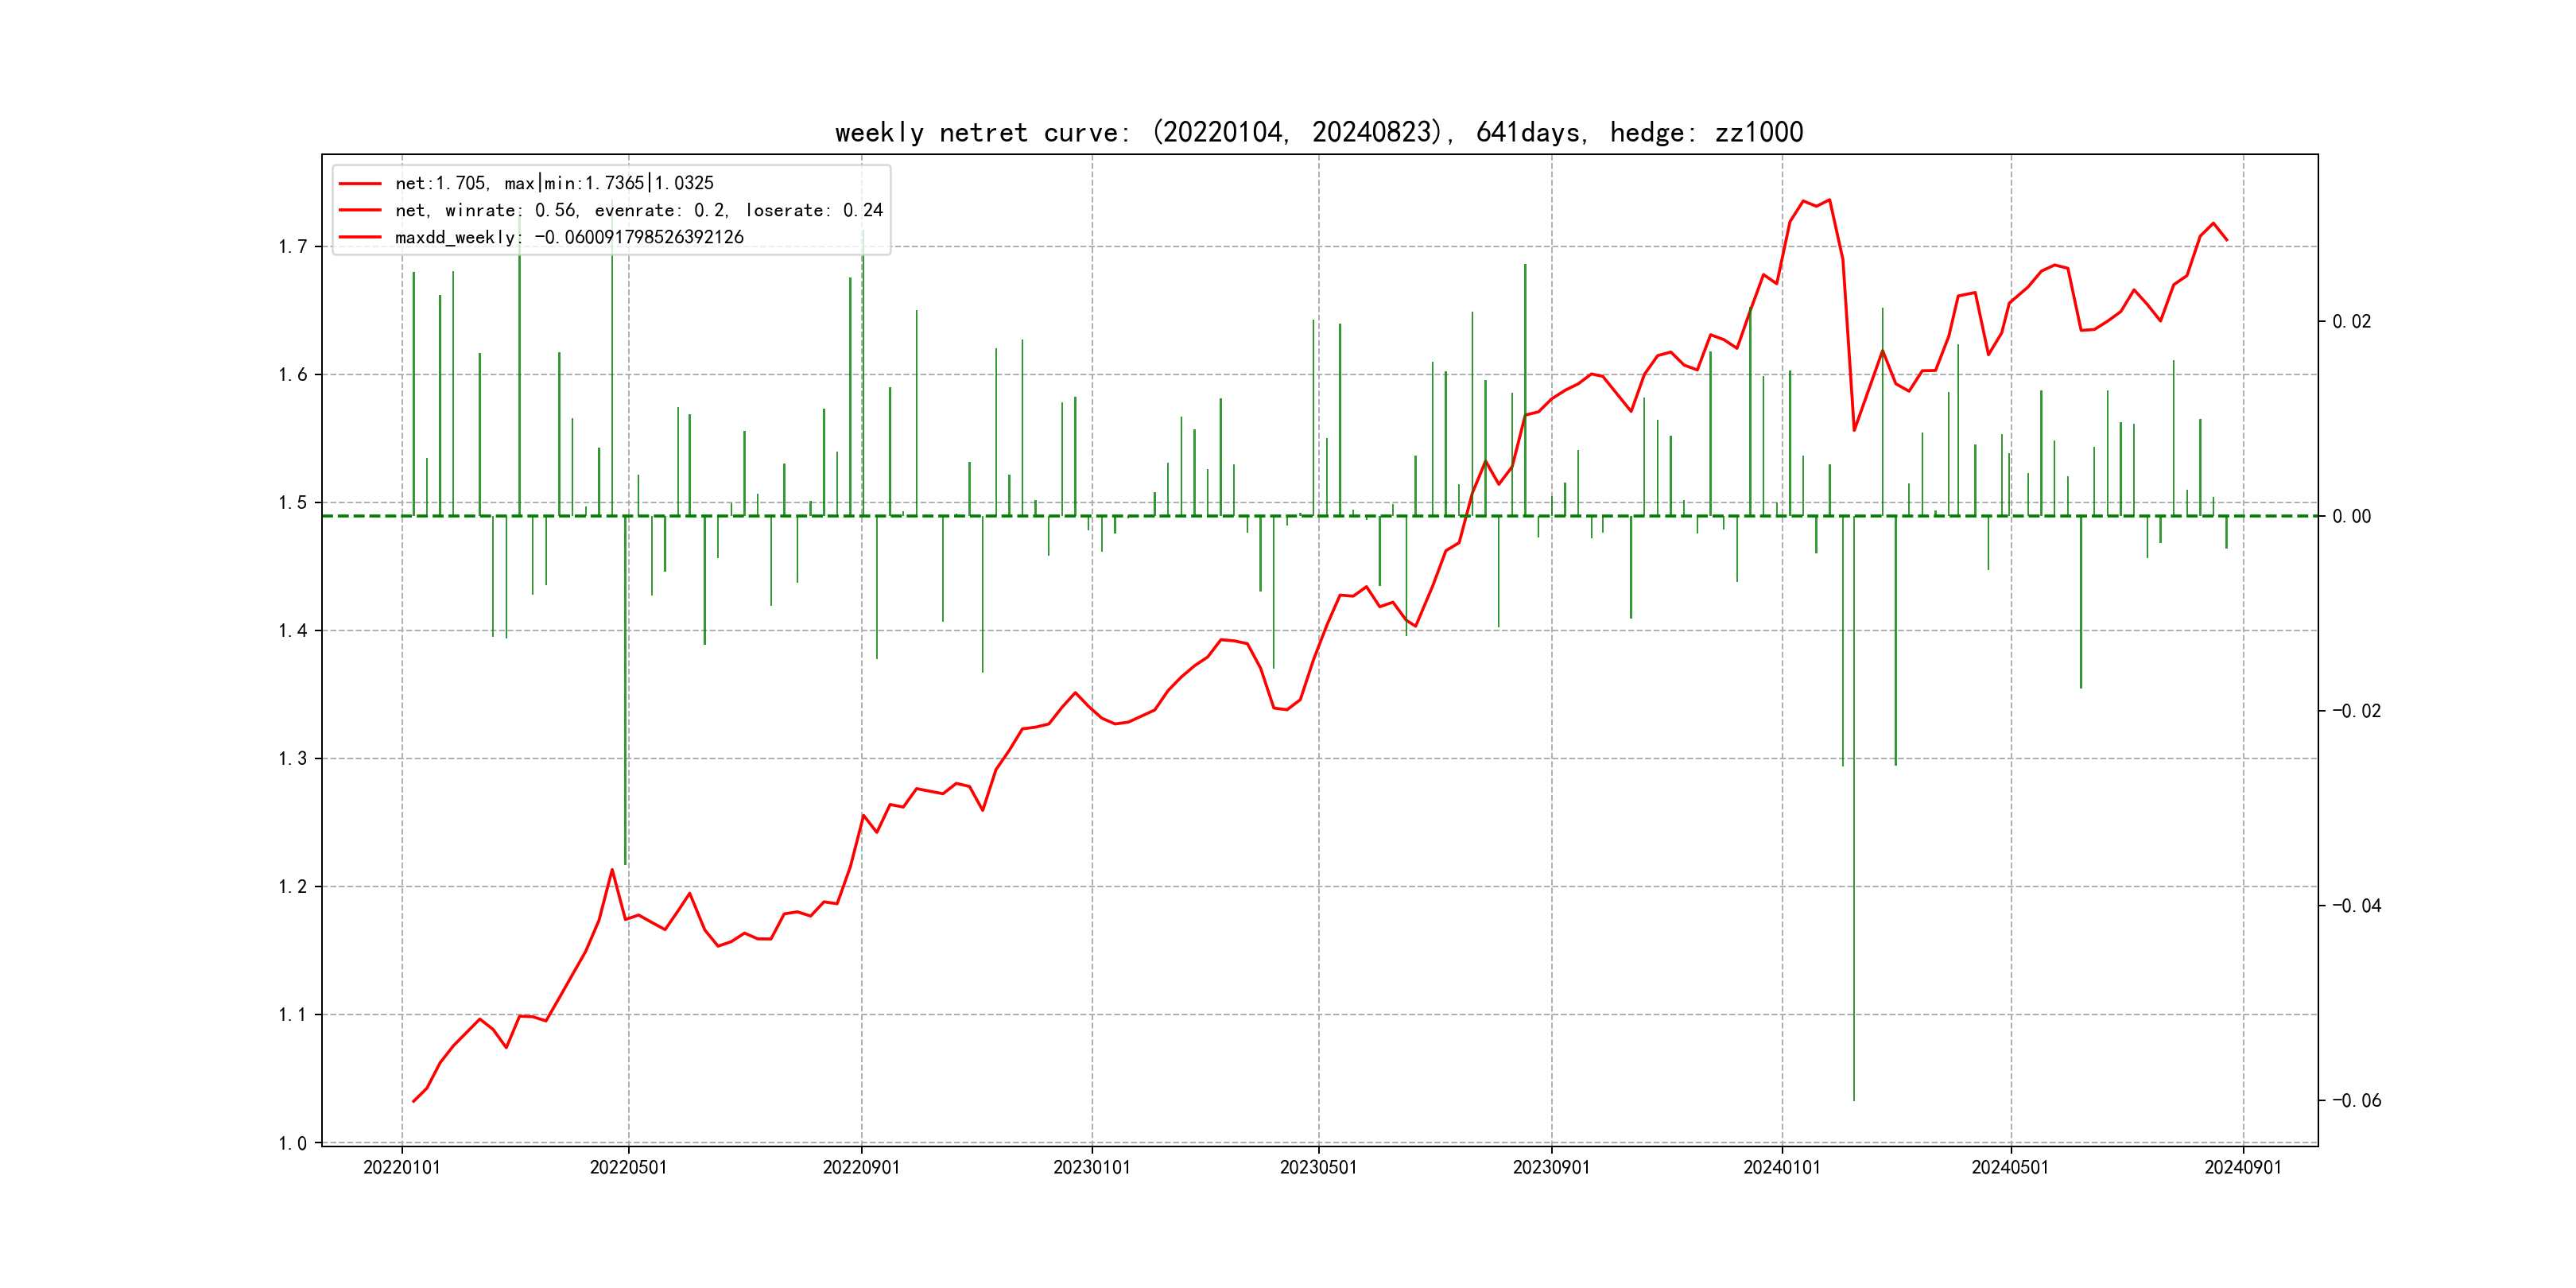The width and height of the screenshot is (2576, 1288).
Task: Click the 20230501 x-axis date label
Action: (1318, 1167)
